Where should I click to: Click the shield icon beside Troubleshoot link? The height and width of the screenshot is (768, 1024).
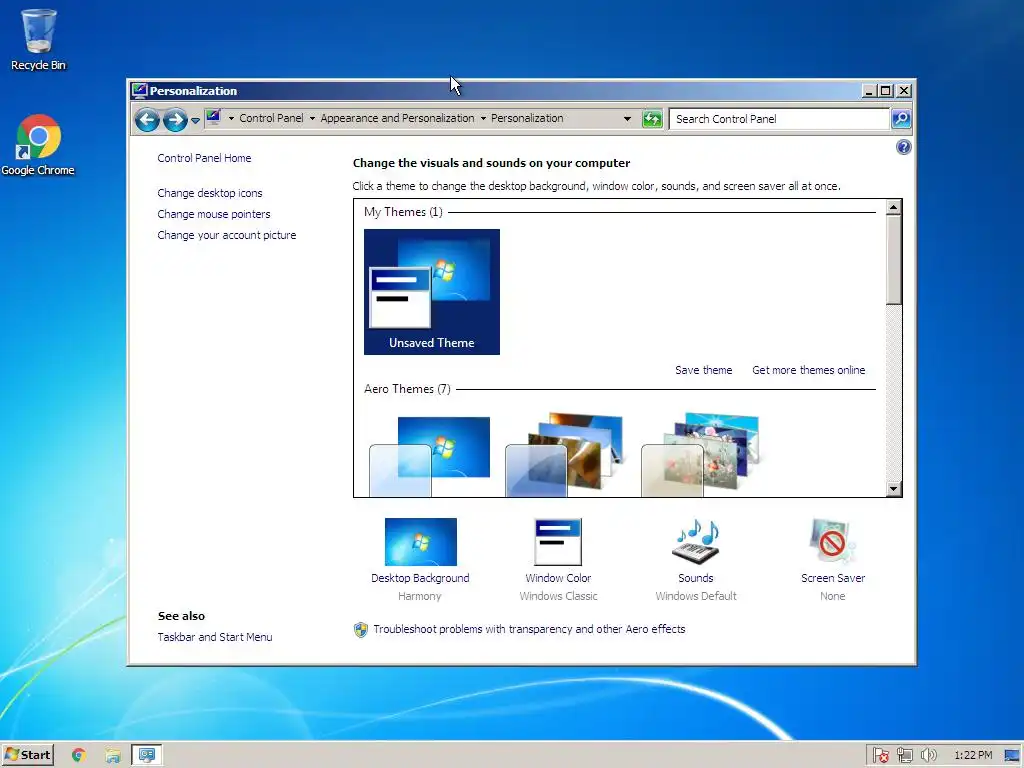[360, 630]
